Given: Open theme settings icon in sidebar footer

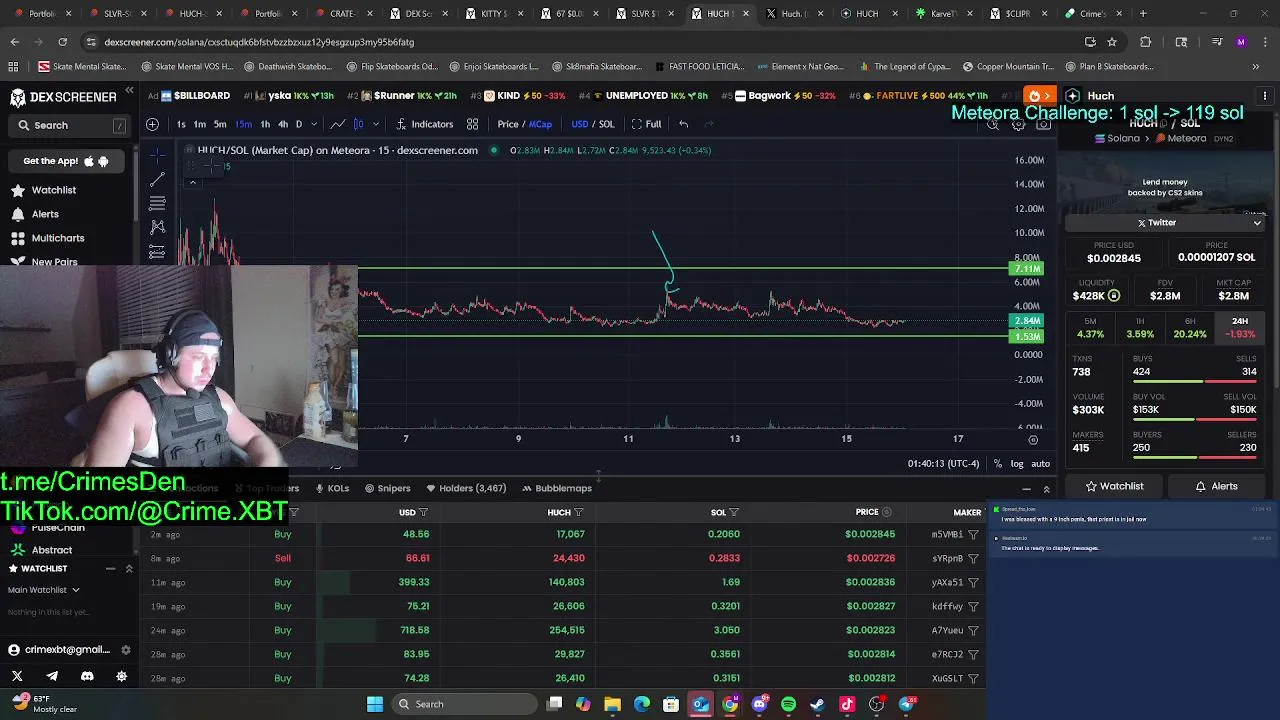Looking at the screenshot, I should 122,676.
